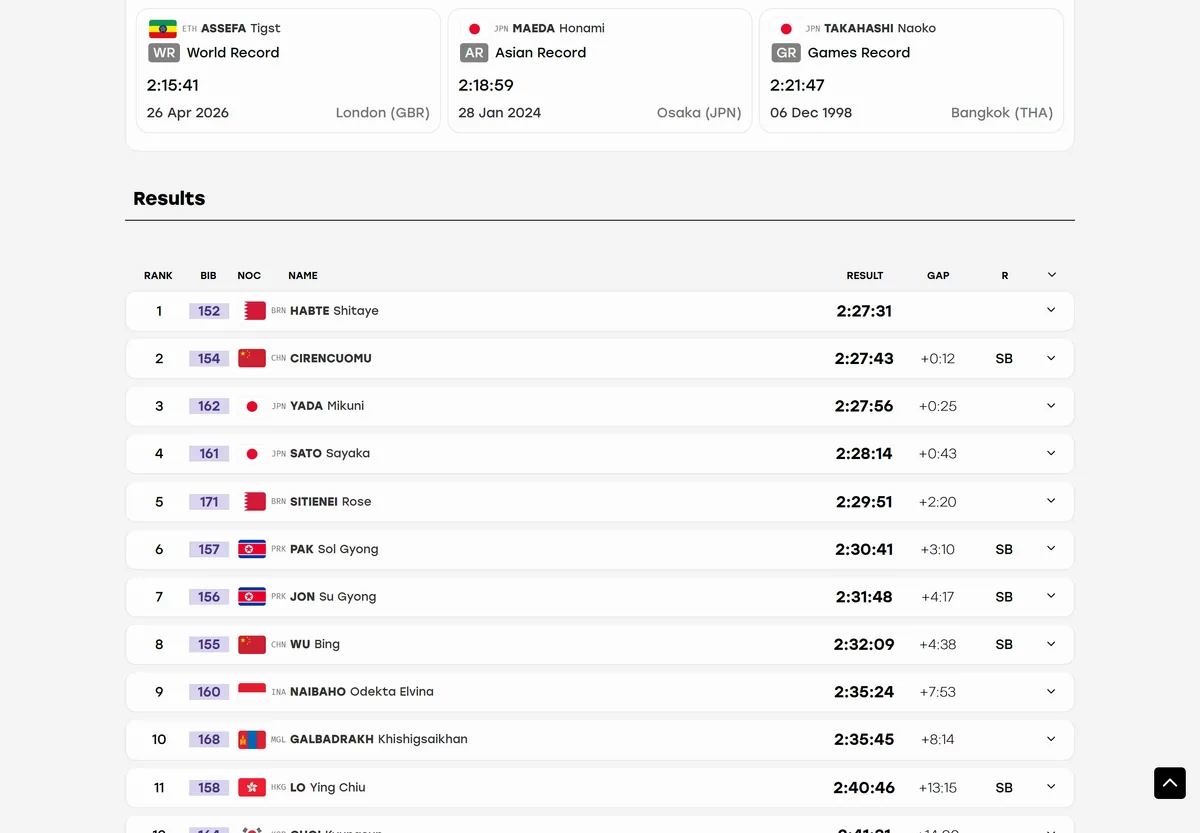Click Bahrain flag next to HABTE Shitaye
The height and width of the screenshot is (833, 1200).
pyautogui.click(x=252, y=311)
